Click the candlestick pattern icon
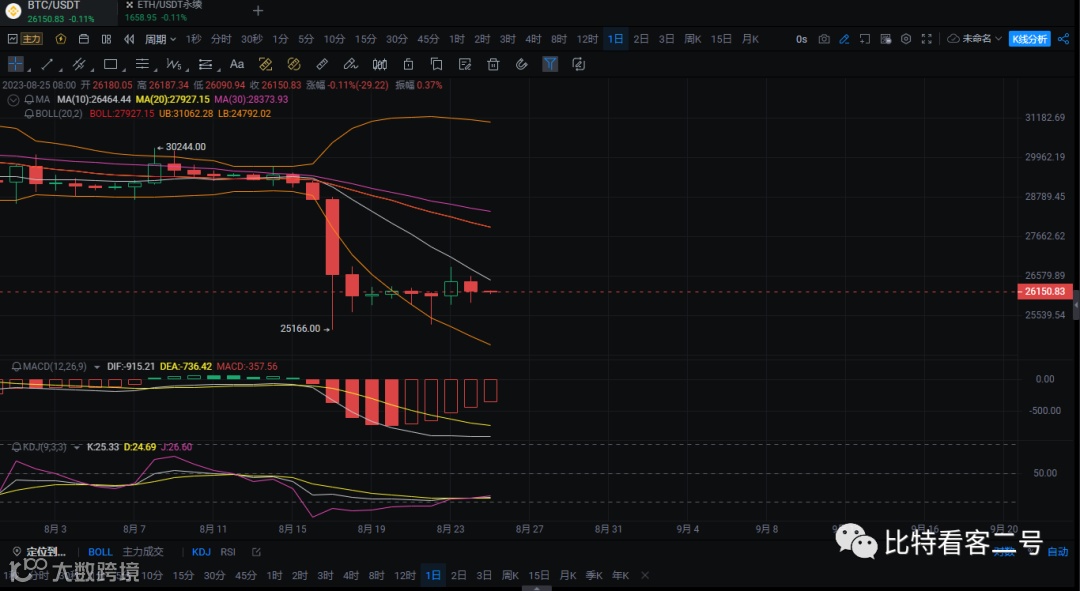 coord(380,65)
